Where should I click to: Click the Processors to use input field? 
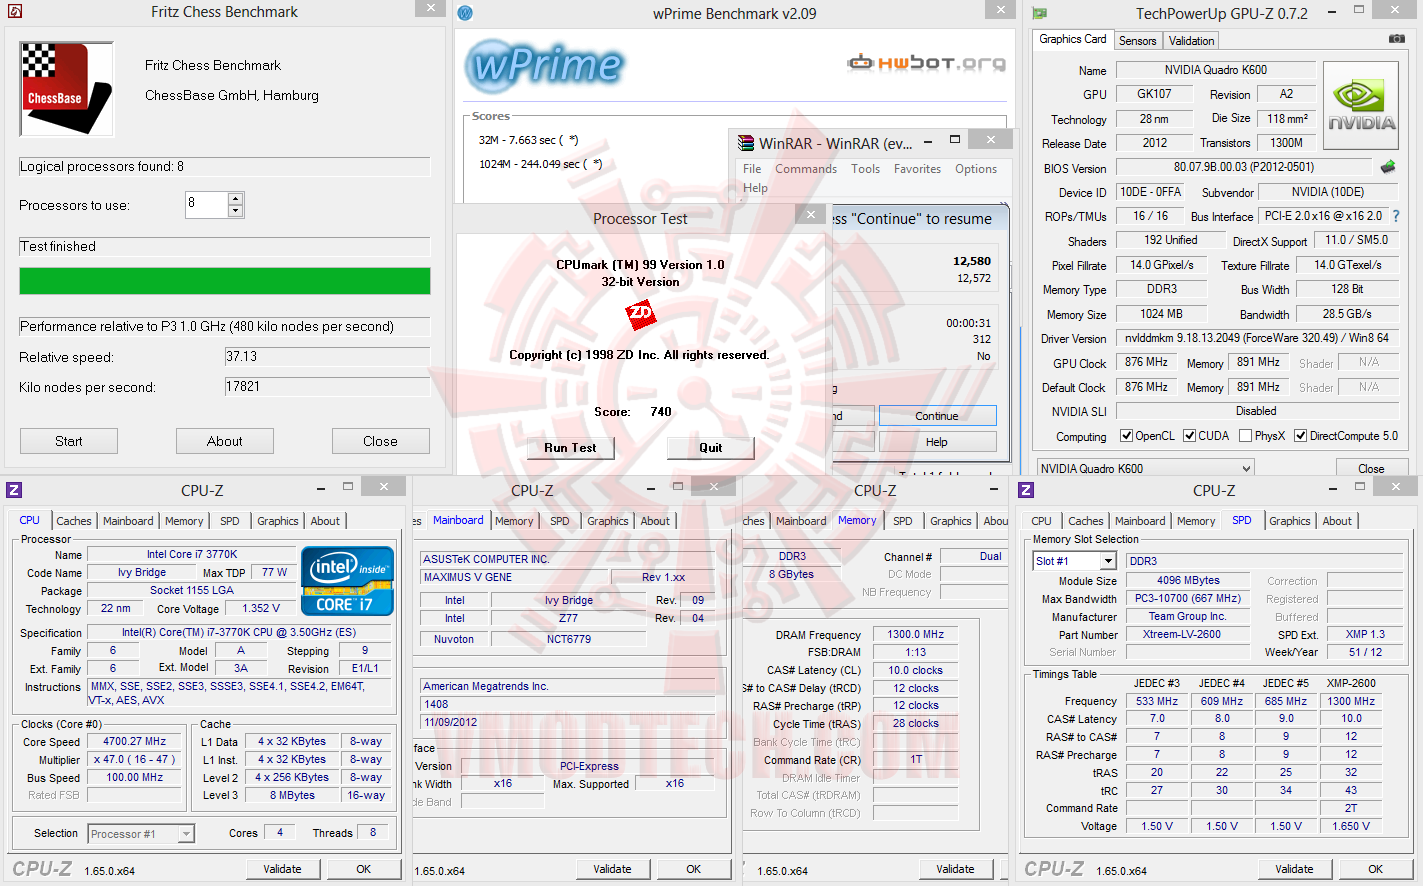207,205
